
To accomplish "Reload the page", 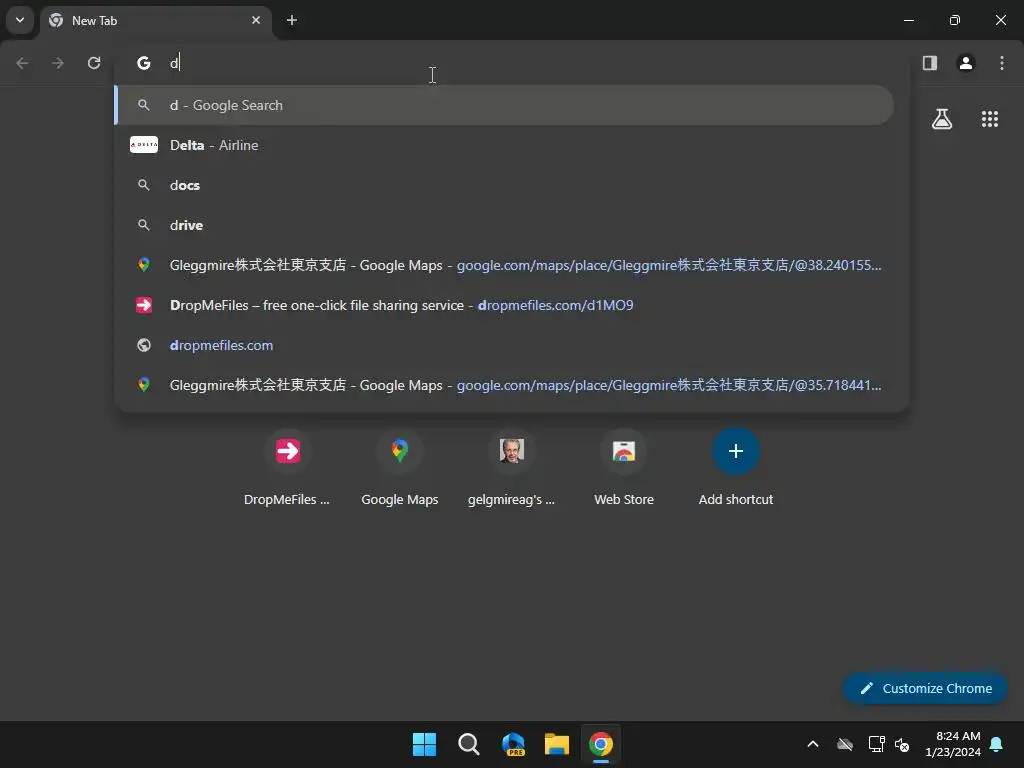I will 94,63.
